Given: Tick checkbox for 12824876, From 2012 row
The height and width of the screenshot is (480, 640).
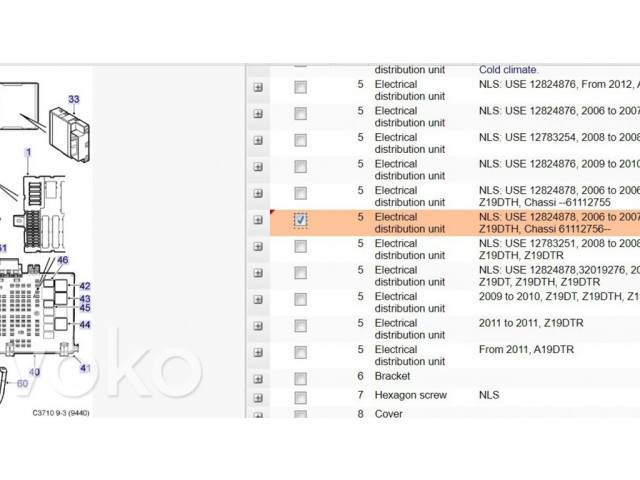Looking at the screenshot, I should pos(300,87).
